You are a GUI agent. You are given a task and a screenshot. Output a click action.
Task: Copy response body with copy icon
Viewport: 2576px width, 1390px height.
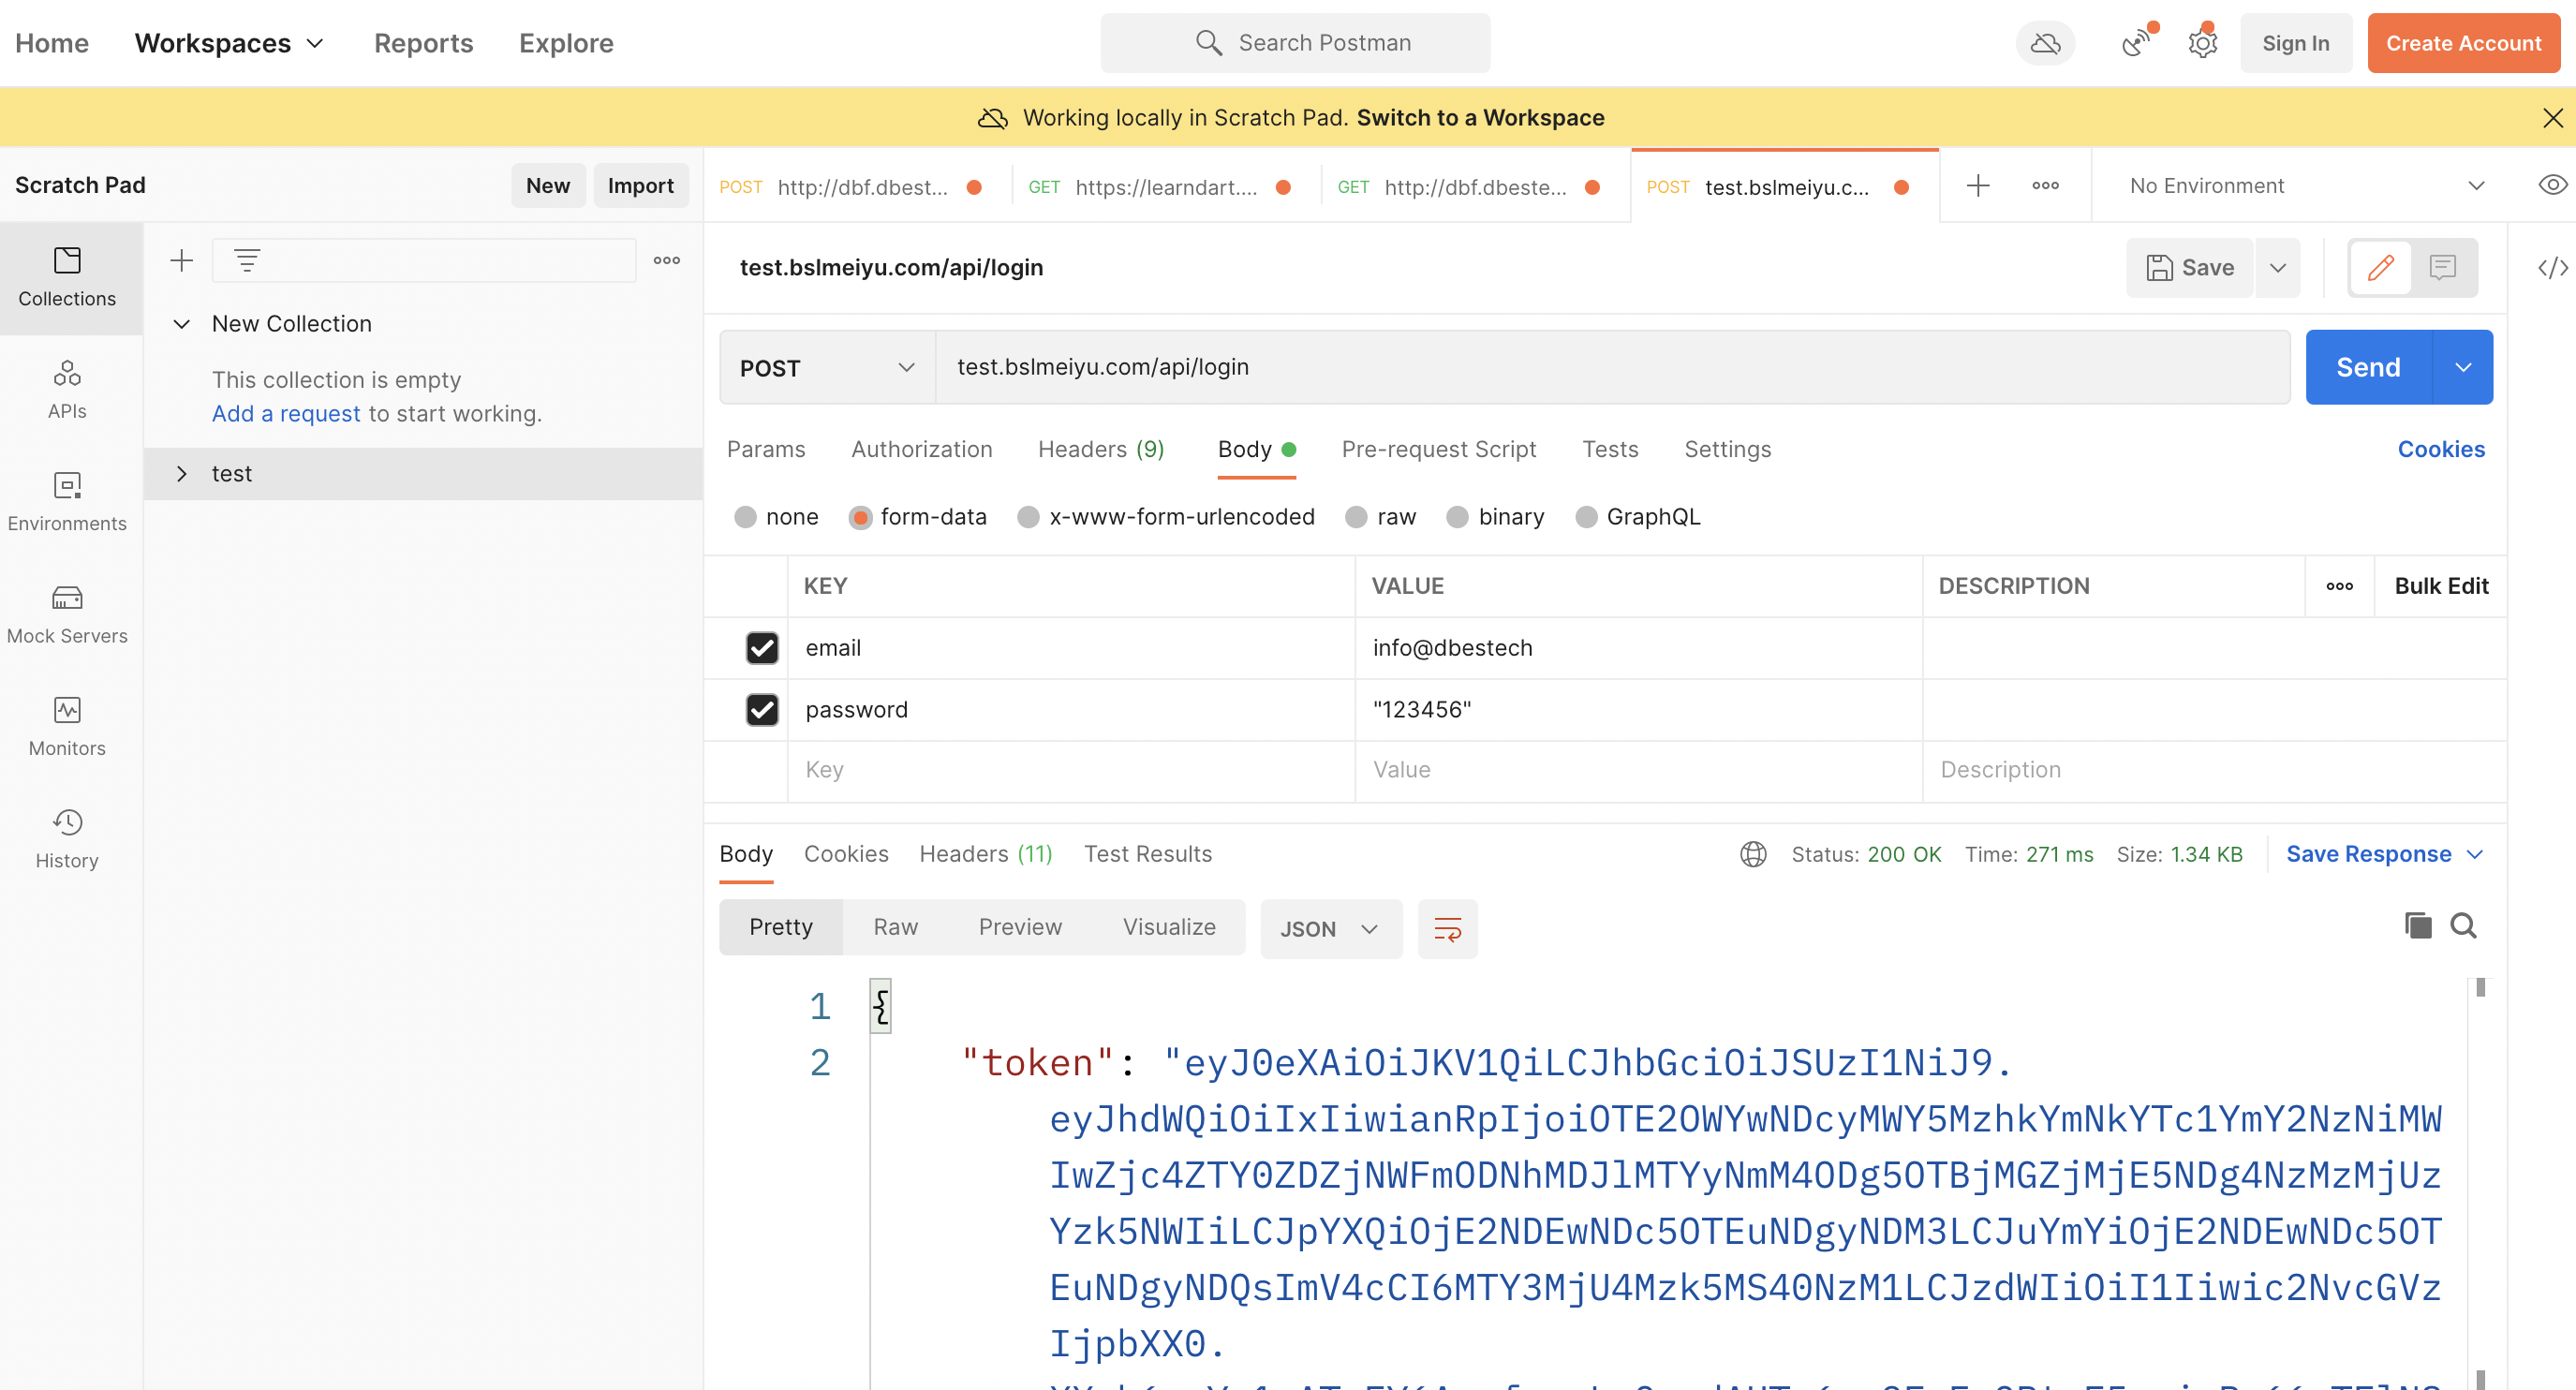pos(2417,926)
